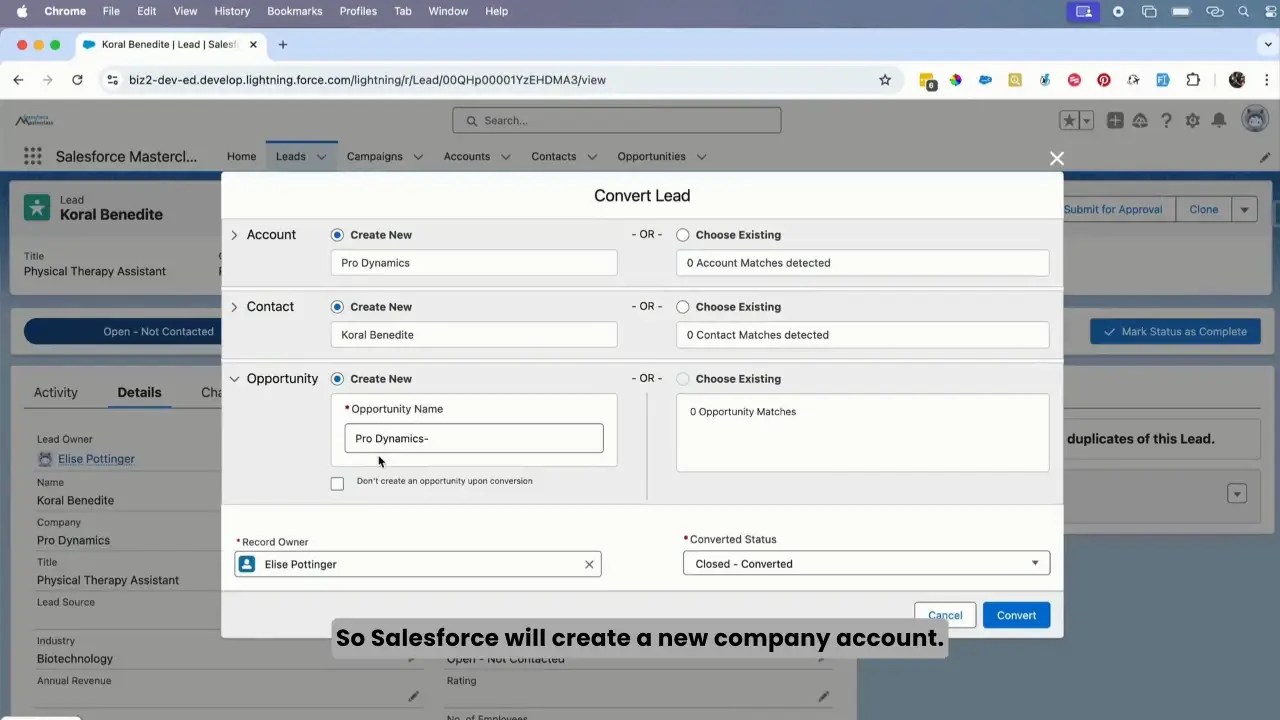Screen dimensions: 1280x720
Task: Close the Convert Lead dialog with X
Action: (x=1057, y=158)
